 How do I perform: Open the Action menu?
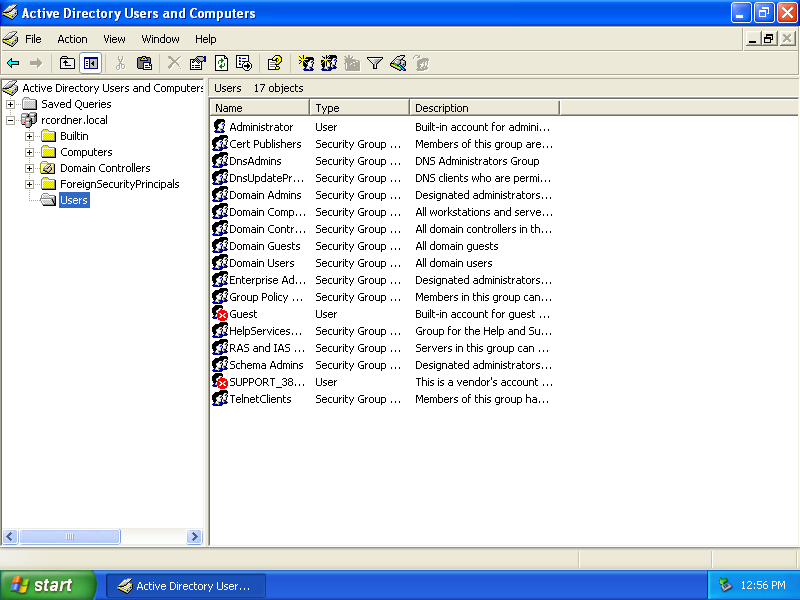pos(72,39)
